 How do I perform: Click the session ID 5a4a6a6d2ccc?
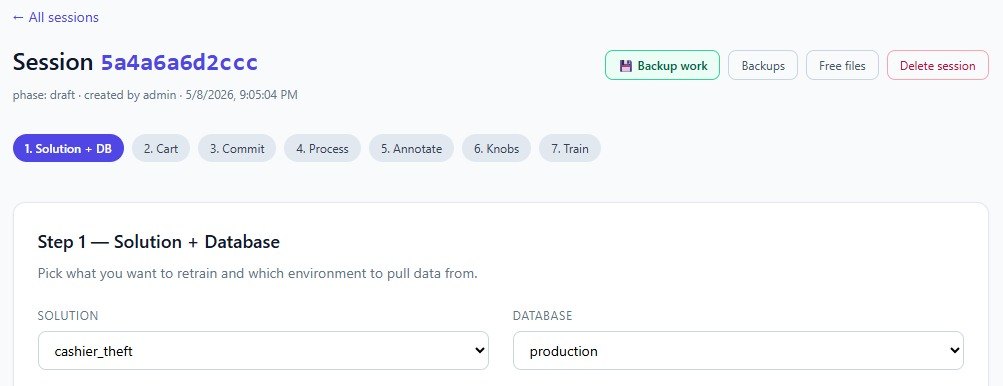pyautogui.click(x=179, y=62)
